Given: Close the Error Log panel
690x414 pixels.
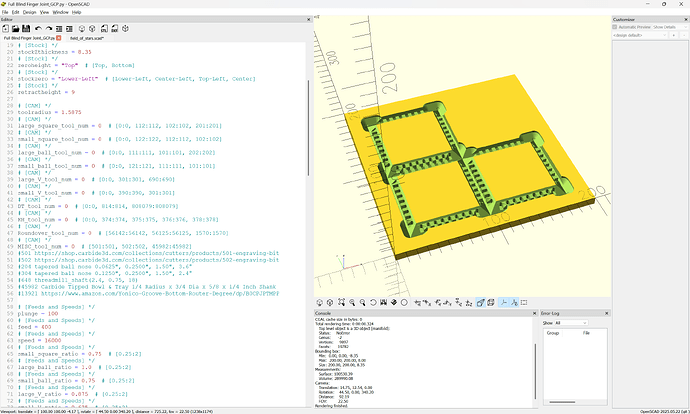Looking at the screenshot, I should 607,313.
